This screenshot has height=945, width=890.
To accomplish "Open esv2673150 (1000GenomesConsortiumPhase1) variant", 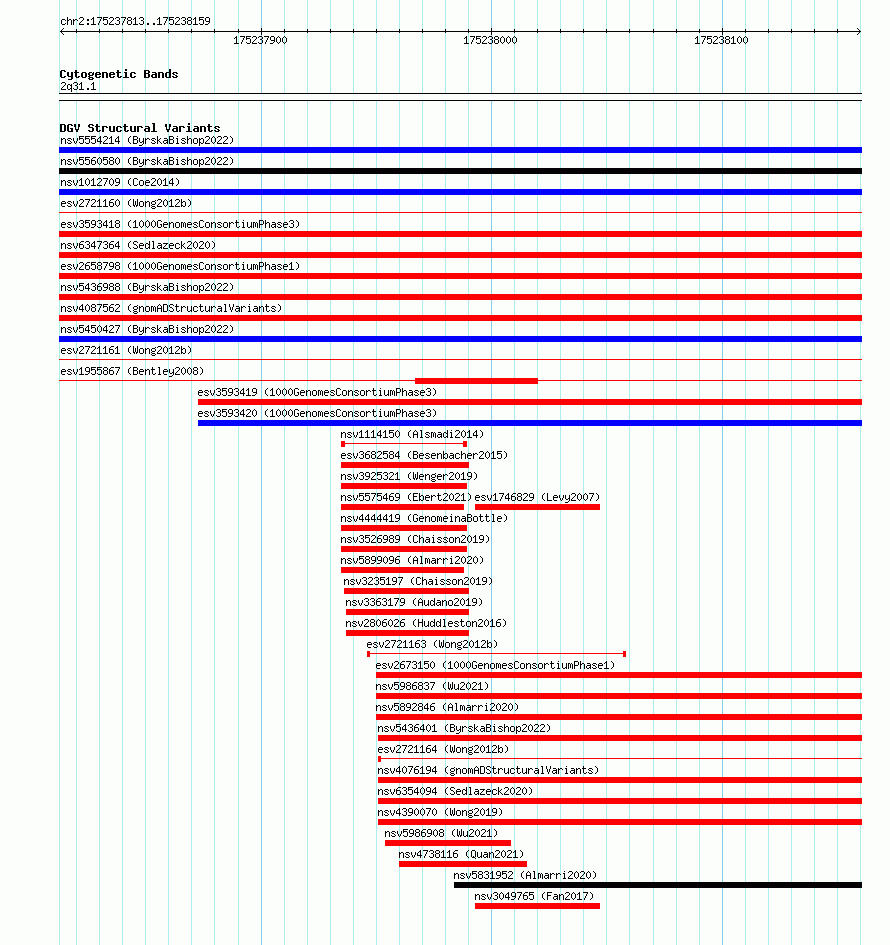I will pos(495,665).
